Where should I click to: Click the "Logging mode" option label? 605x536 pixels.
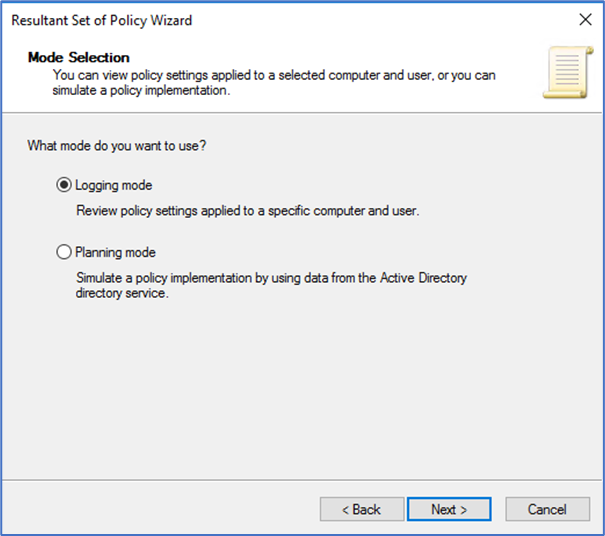tap(114, 185)
